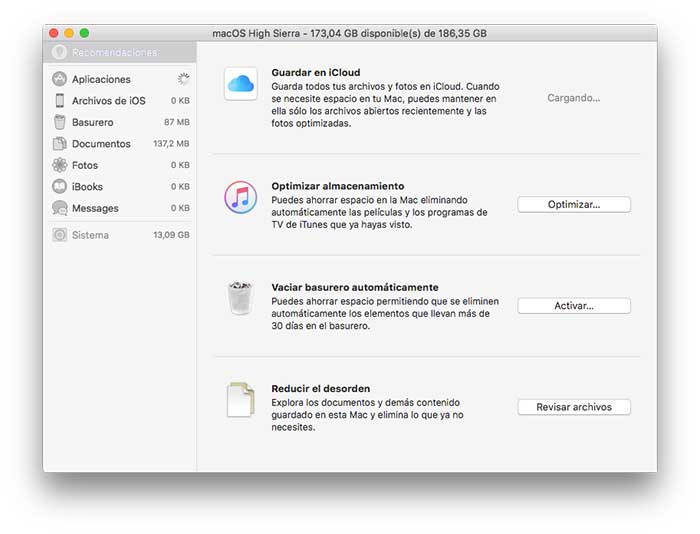700x534 pixels.
Task: Click the Aplicaciones app icon
Action: (x=59, y=79)
